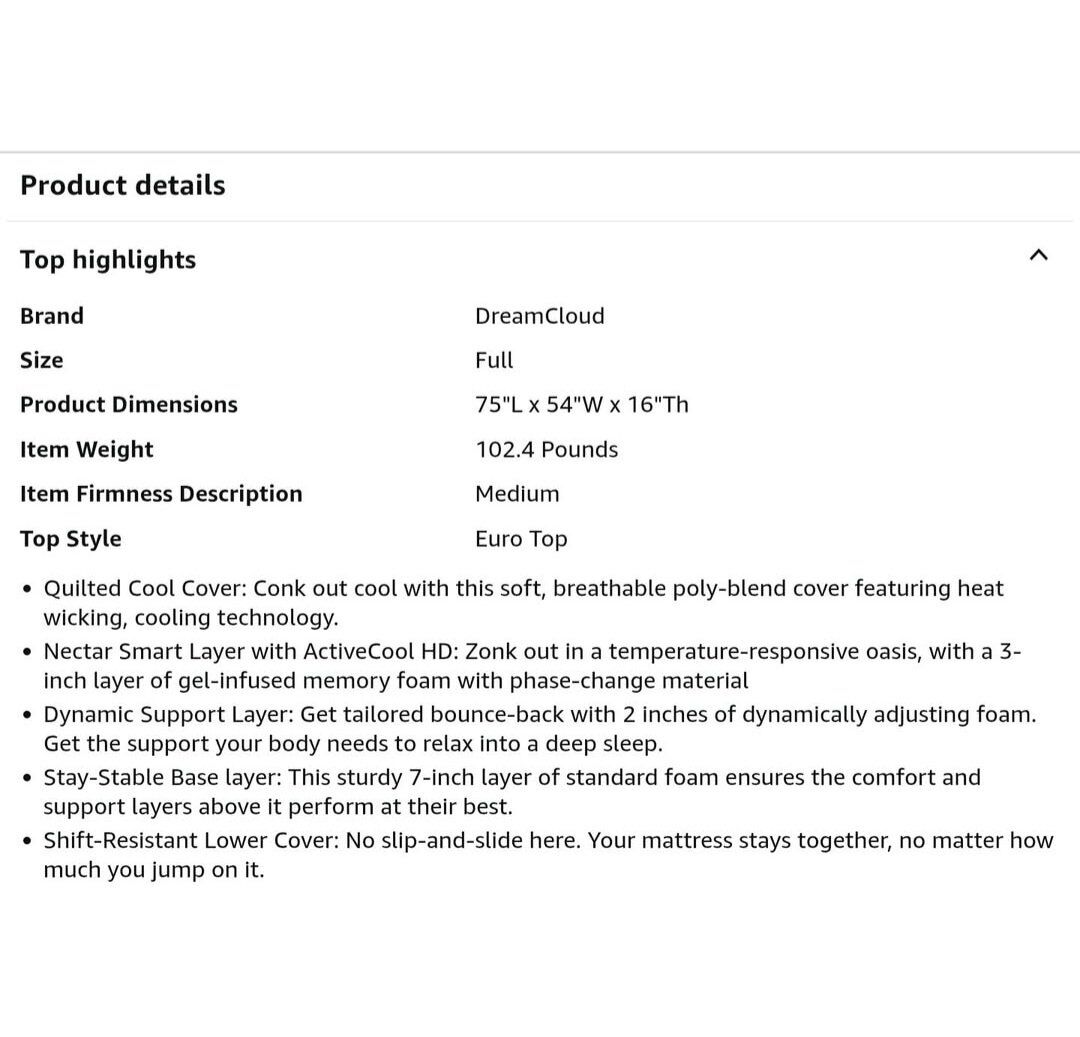Image resolution: width=1080 pixels, height=1037 pixels.
Task: Click the Item Weight label
Action: click(87, 450)
